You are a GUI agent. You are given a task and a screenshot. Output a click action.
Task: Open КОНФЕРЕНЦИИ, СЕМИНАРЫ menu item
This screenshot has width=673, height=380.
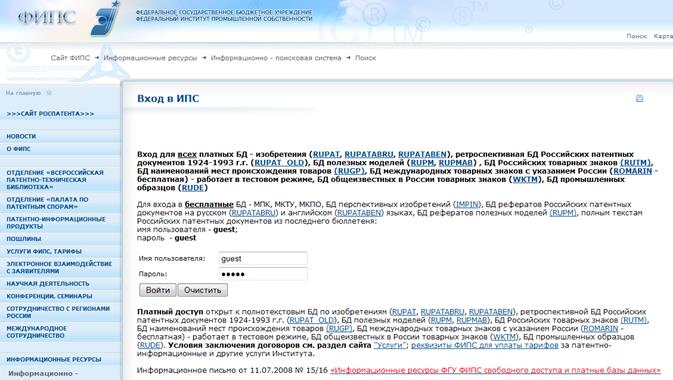49,296
